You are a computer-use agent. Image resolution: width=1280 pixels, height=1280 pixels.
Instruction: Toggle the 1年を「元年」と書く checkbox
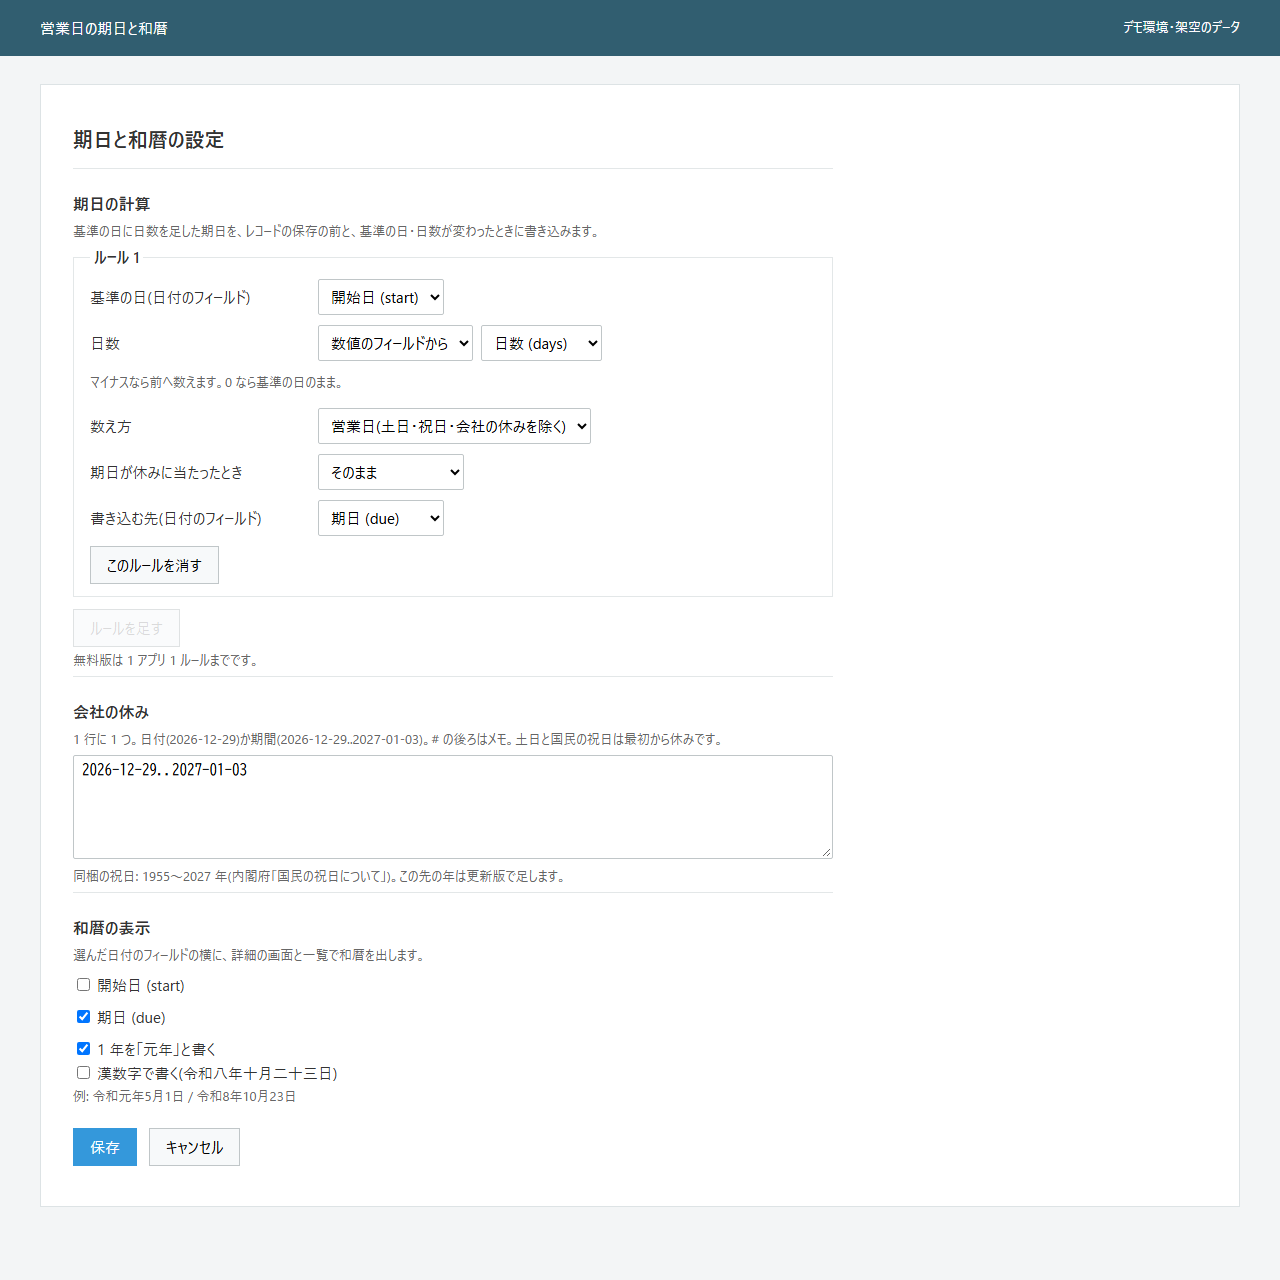click(x=84, y=1049)
